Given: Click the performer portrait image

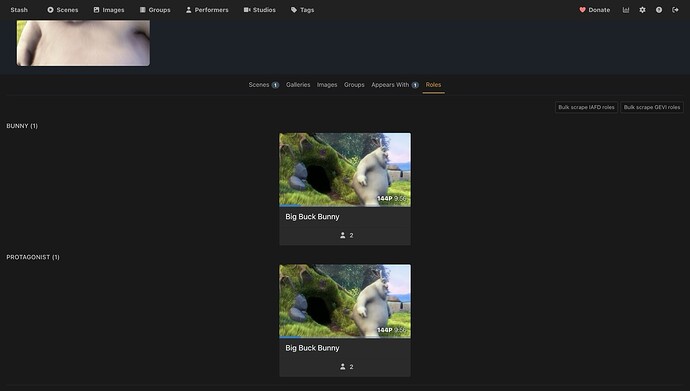Looking at the screenshot, I should pyautogui.click(x=83, y=43).
